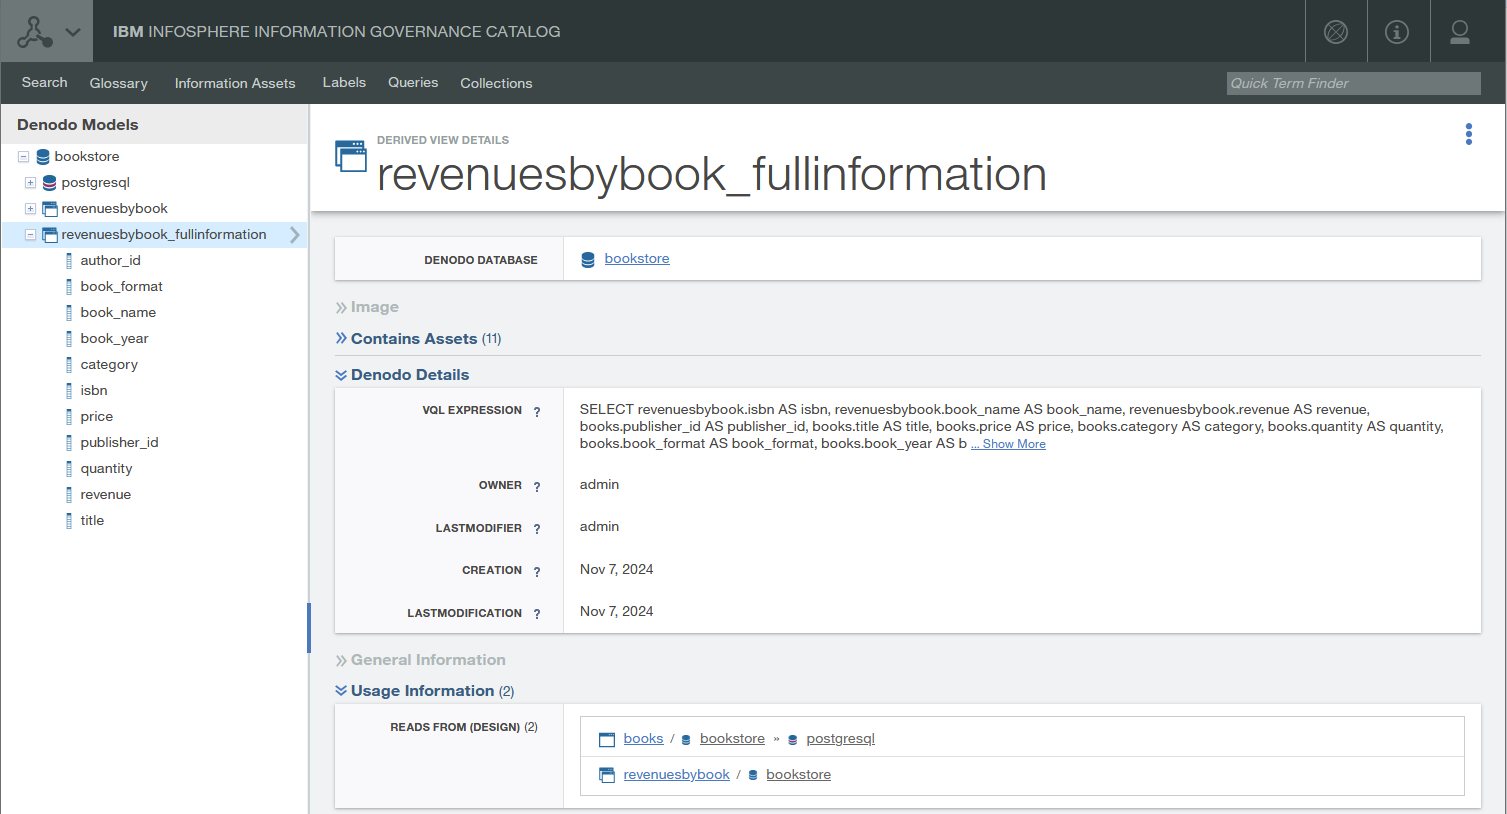The width and height of the screenshot is (1507, 814).
Task: Click the derived view icon beside the title
Action: click(x=351, y=156)
